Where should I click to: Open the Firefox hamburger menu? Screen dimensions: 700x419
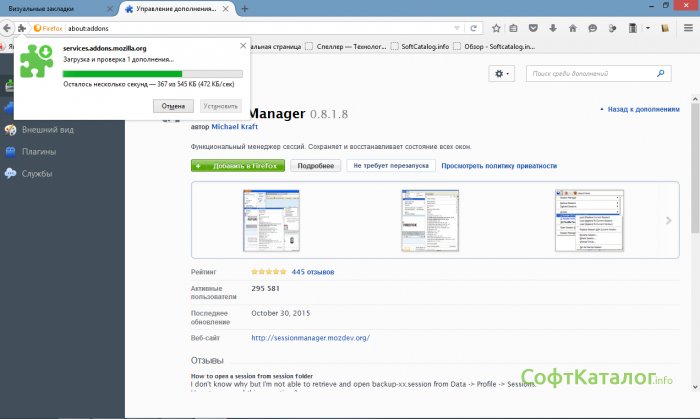[687, 28]
